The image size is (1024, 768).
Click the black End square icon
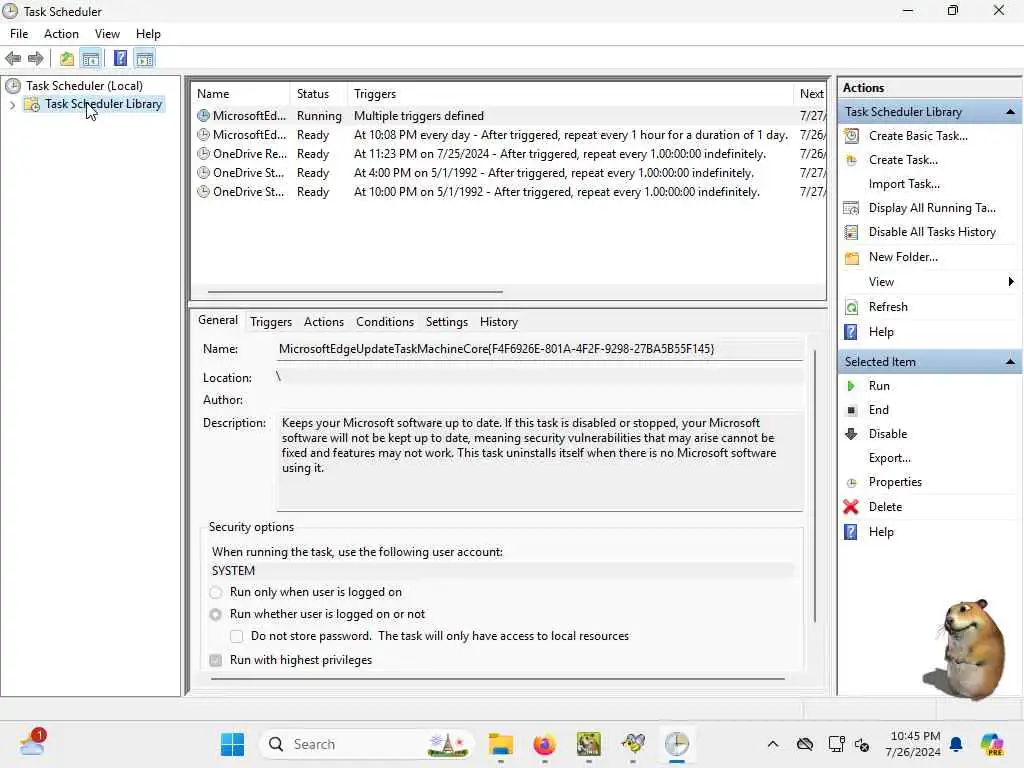pyautogui.click(x=852, y=410)
